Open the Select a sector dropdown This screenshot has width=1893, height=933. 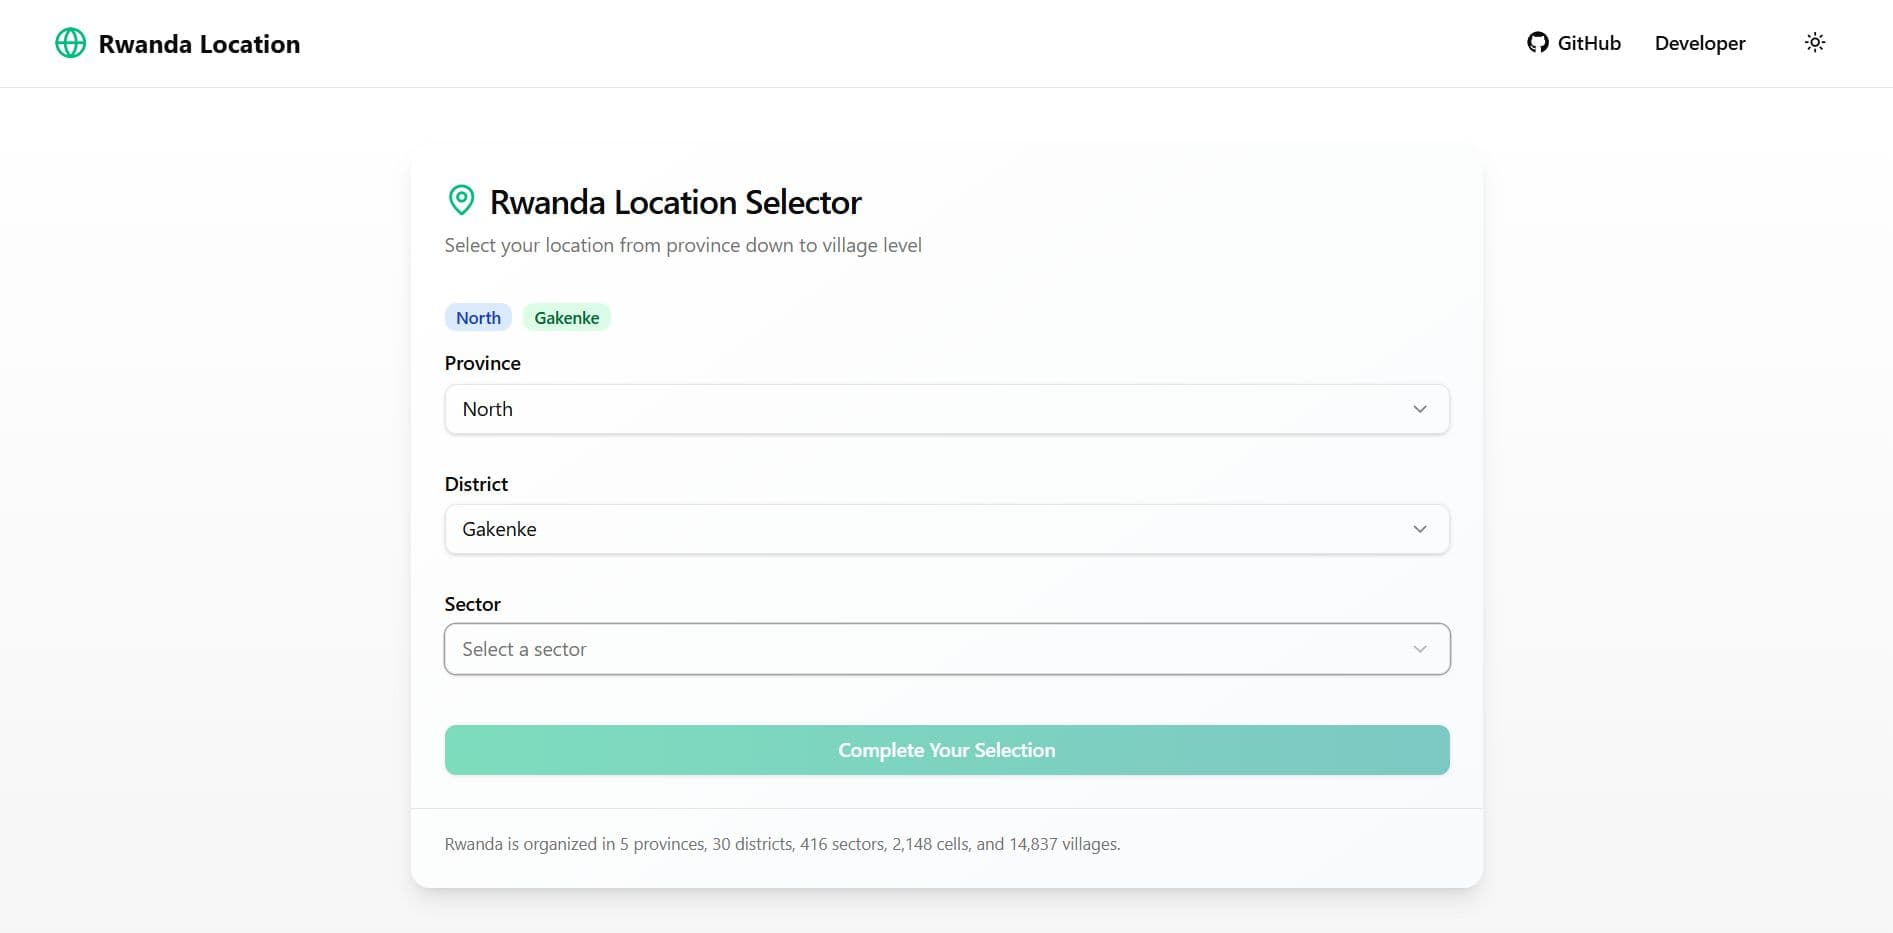pos(946,649)
